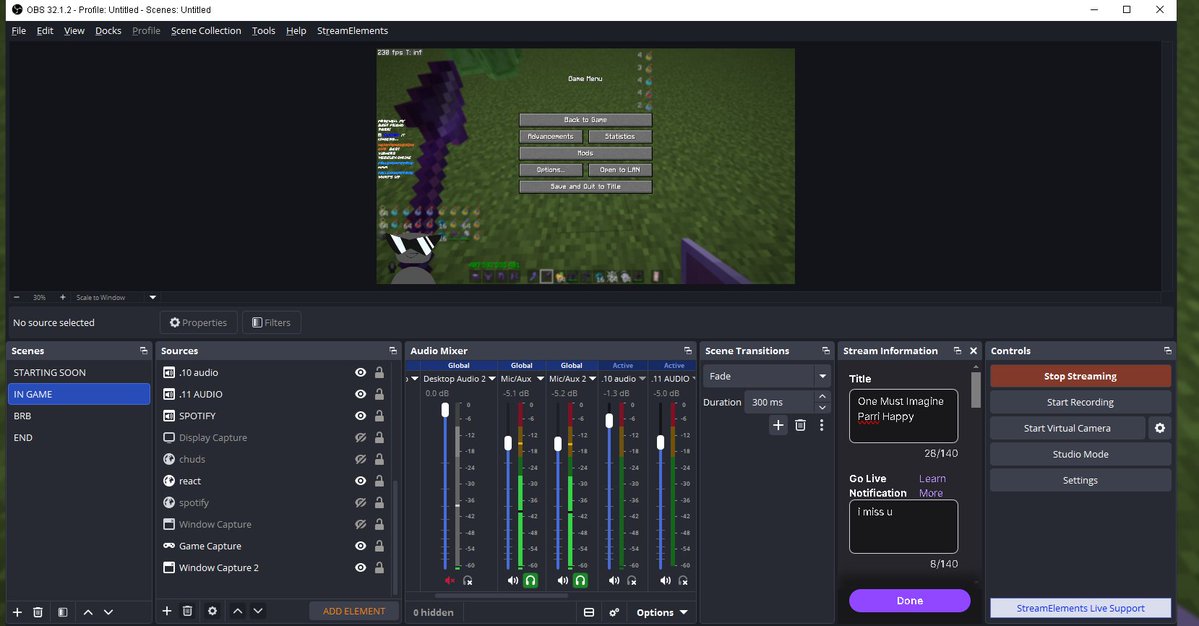Turn off Mic/Aux green monitoring headphone
1199x626 pixels.
530,581
